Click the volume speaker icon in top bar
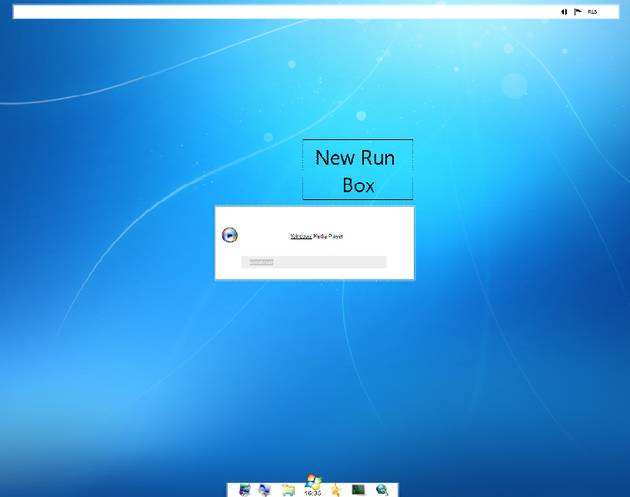The width and height of the screenshot is (630, 497). [564, 12]
